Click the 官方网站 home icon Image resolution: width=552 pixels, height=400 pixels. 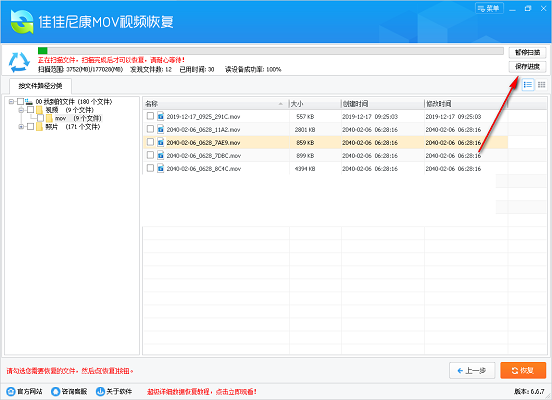11,391
